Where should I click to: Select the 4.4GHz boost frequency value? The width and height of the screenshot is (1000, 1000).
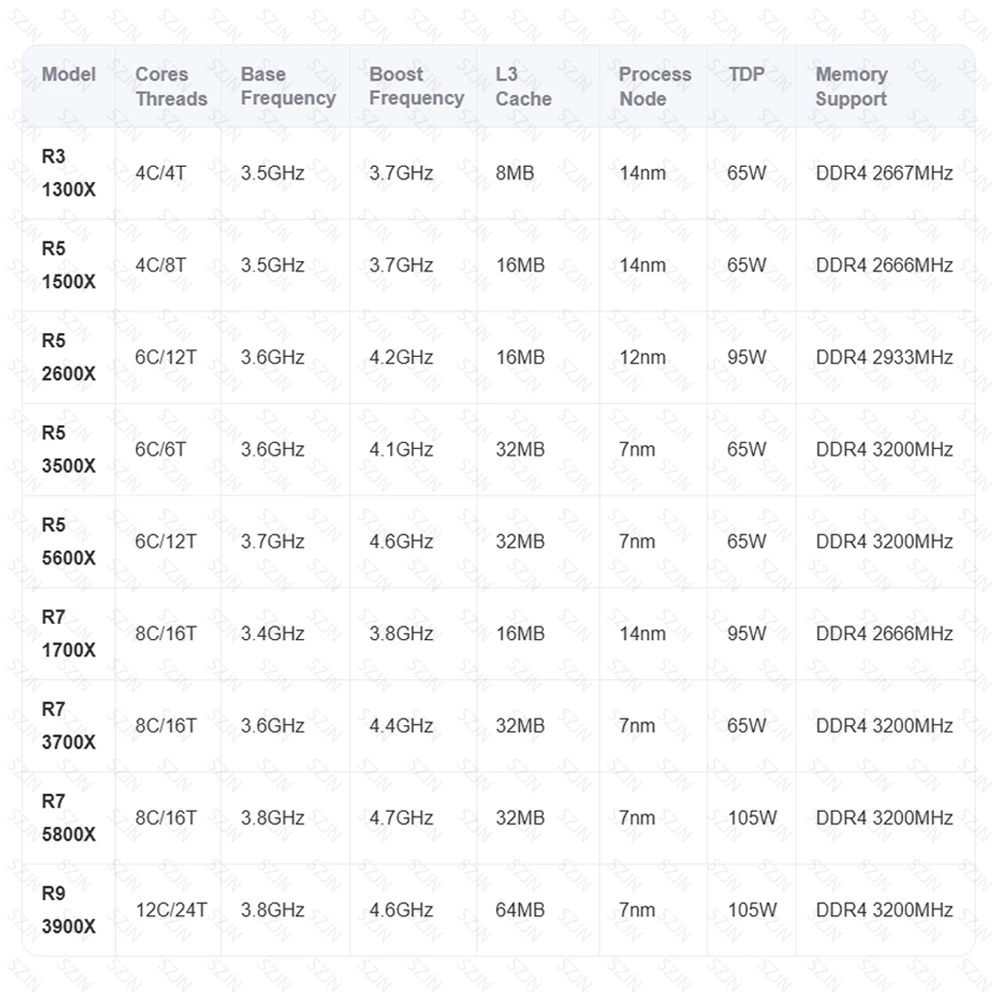pos(401,726)
